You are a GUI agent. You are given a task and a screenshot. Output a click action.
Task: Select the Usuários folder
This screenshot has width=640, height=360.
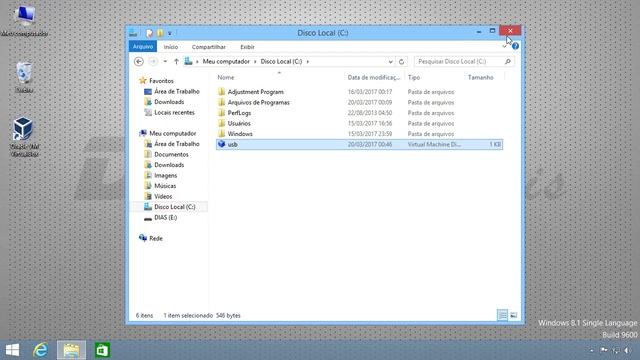(239, 123)
